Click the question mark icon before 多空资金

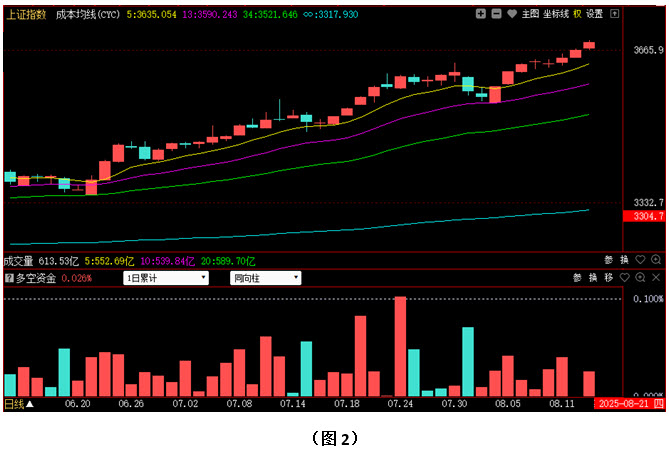9,278
